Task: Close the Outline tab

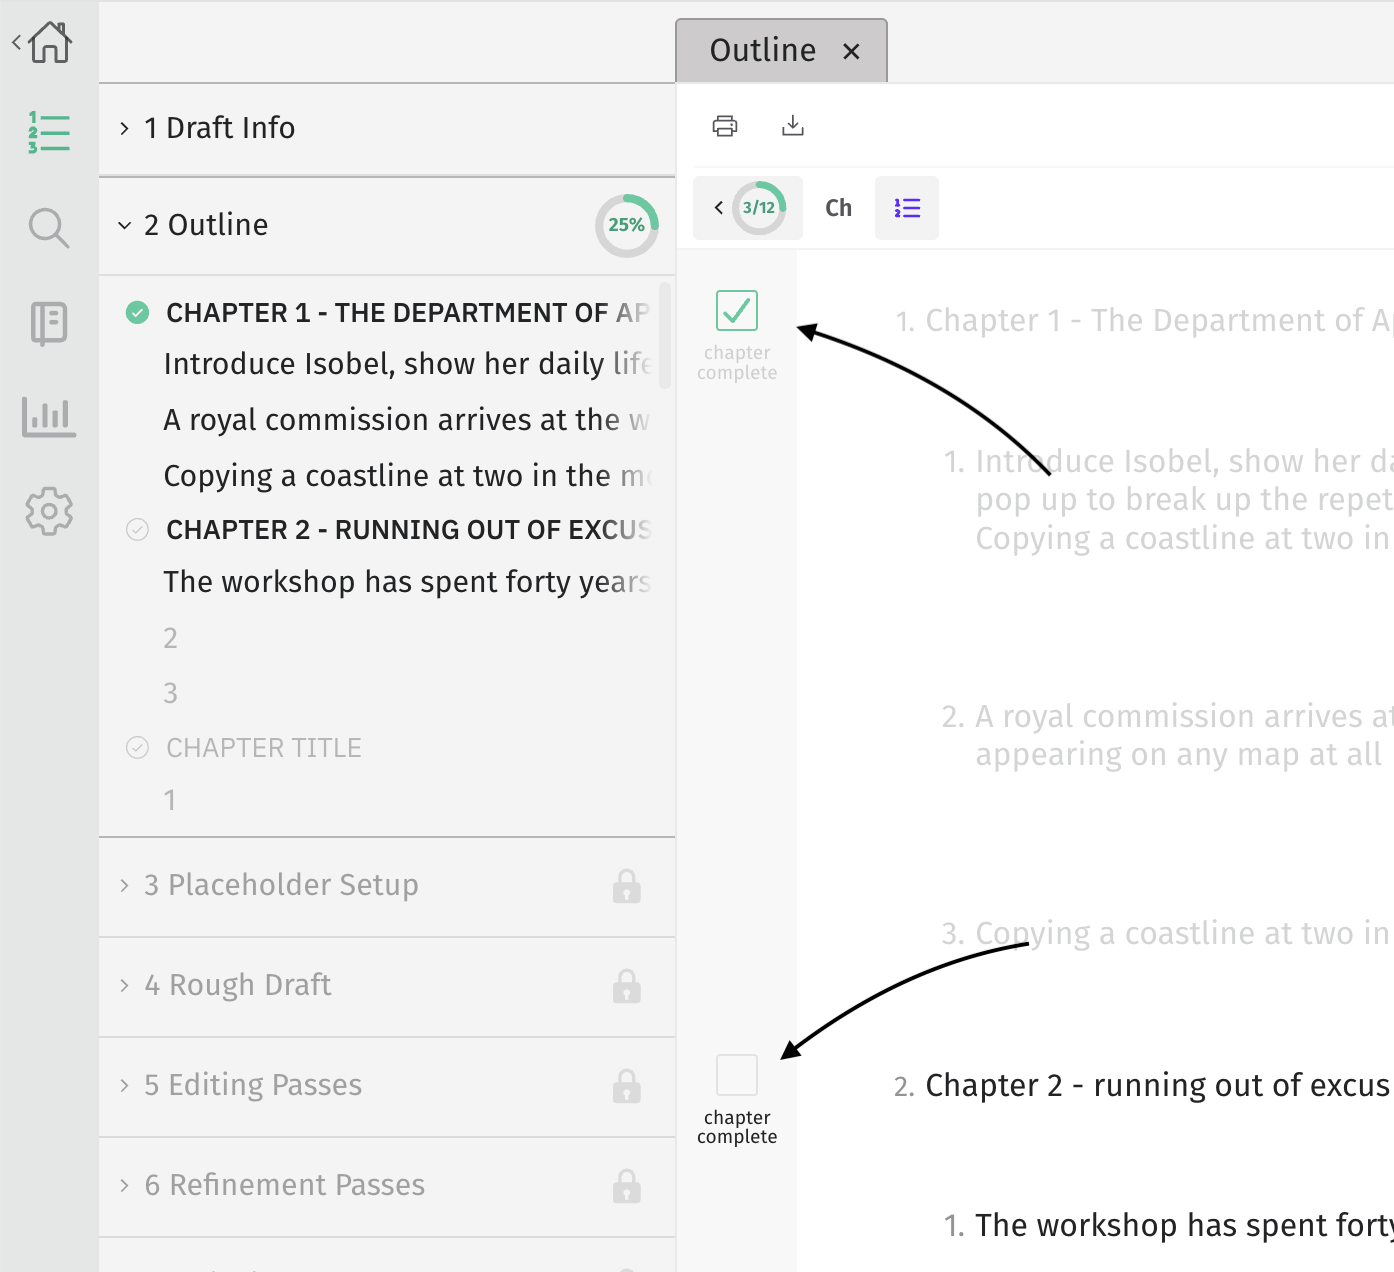Action: click(x=851, y=51)
